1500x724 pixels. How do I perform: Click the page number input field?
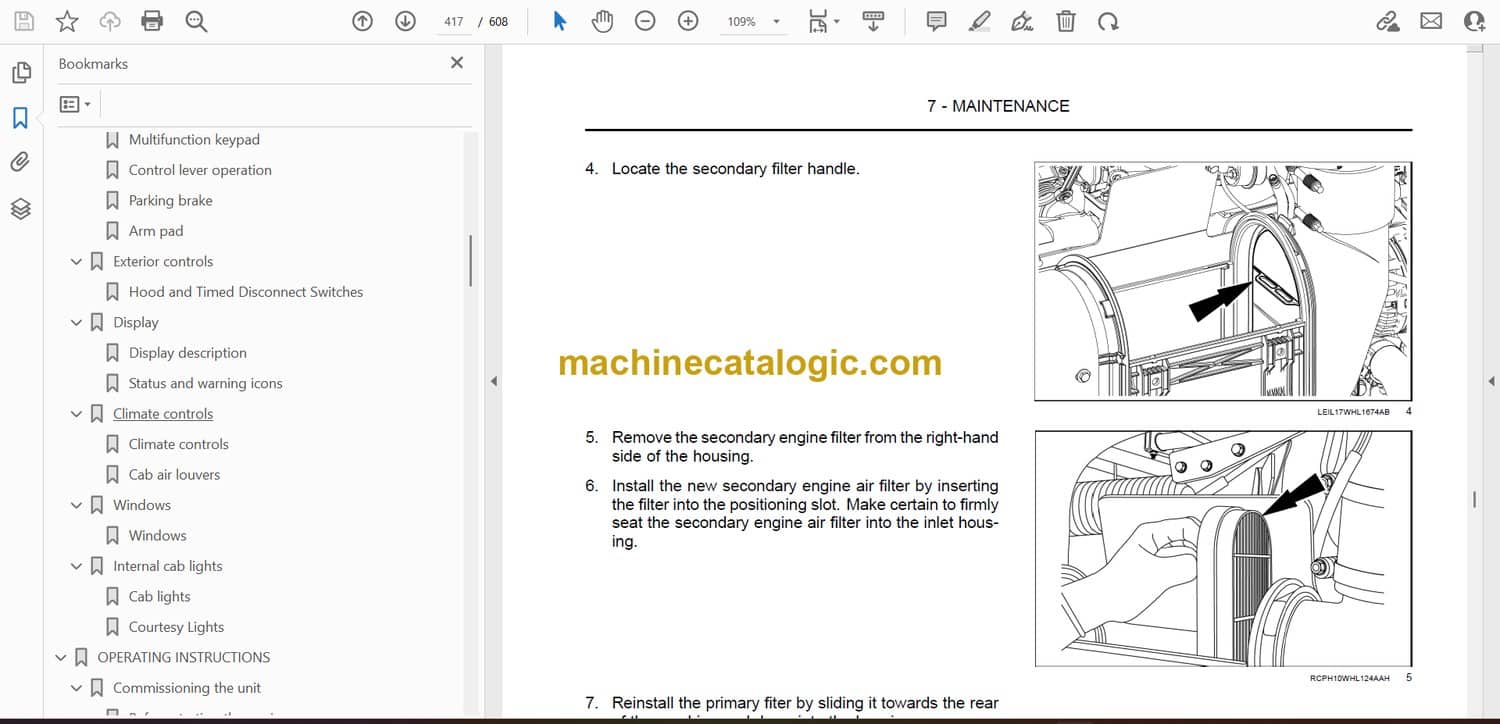[x=454, y=21]
